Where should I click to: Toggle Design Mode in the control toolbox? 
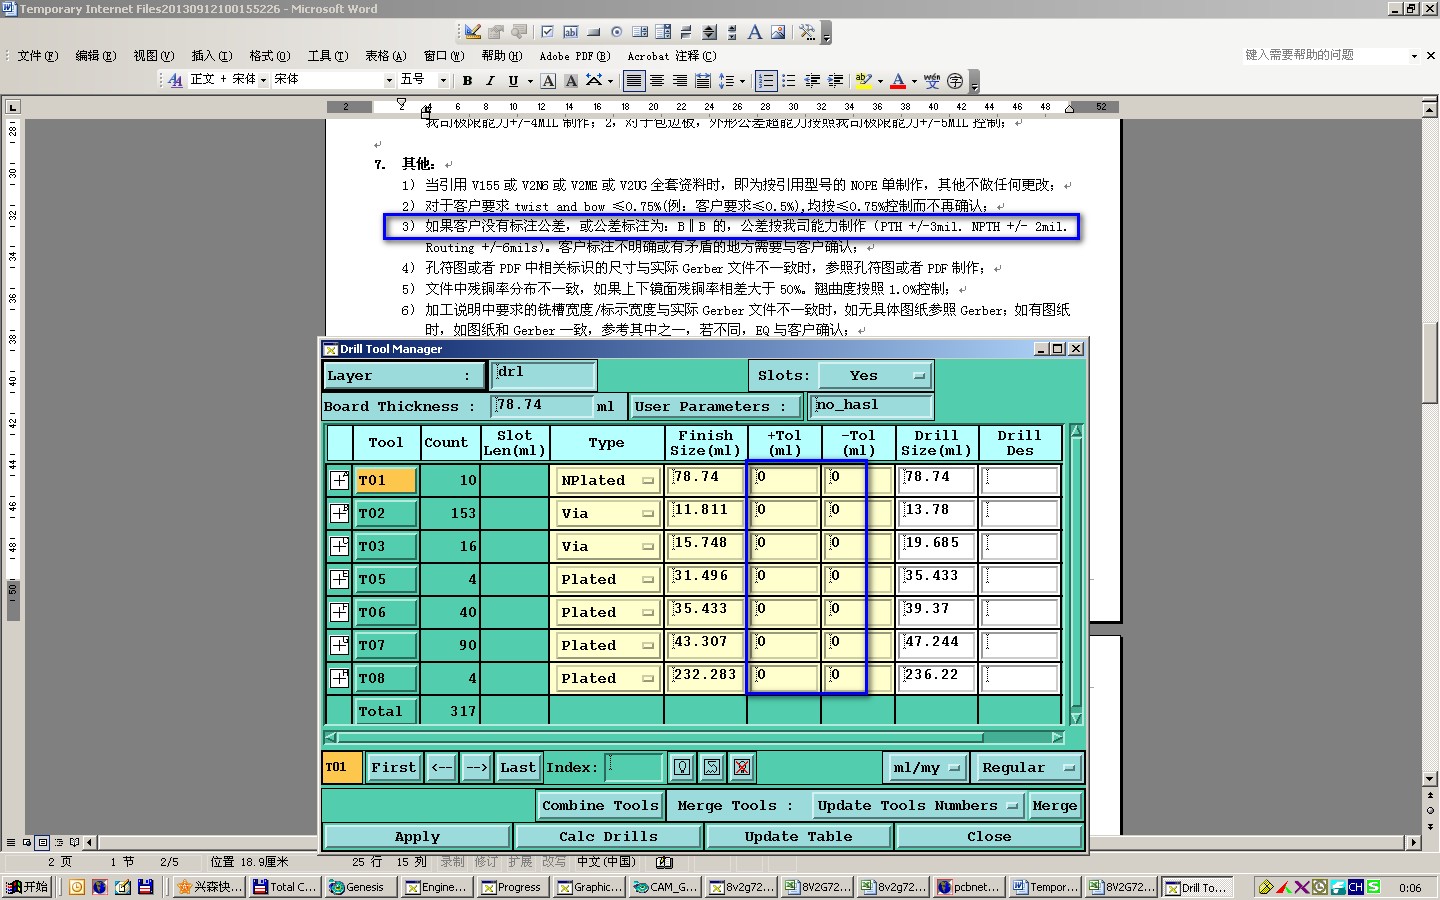point(473,32)
